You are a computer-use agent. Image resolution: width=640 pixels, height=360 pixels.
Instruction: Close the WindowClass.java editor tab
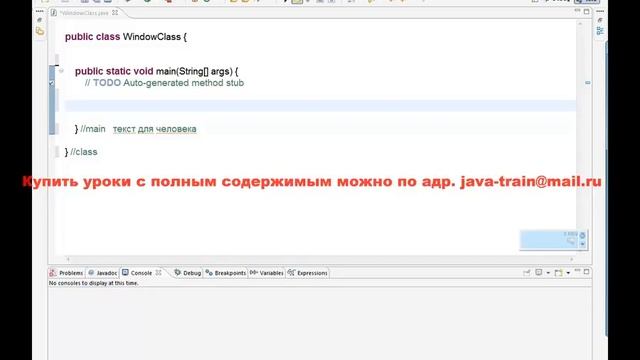[x=115, y=13]
